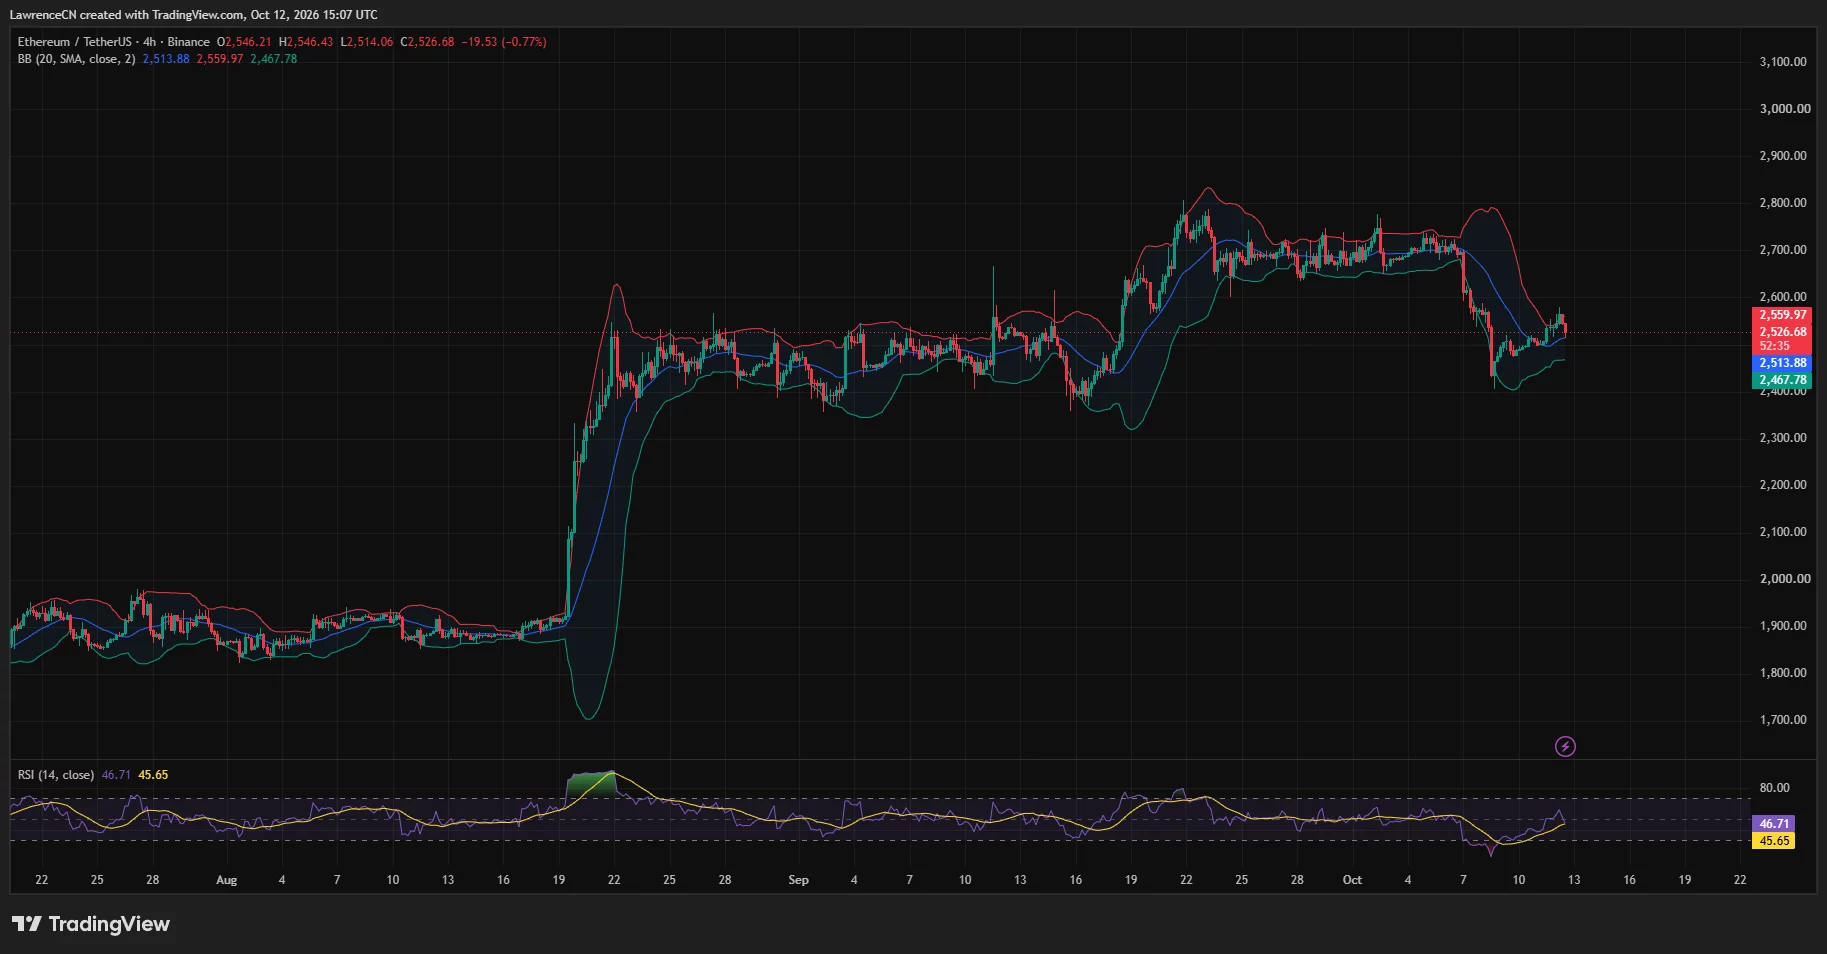This screenshot has height=954, width=1827.
Task: Click the high value H2,546.43 in legend
Action: click(x=306, y=42)
